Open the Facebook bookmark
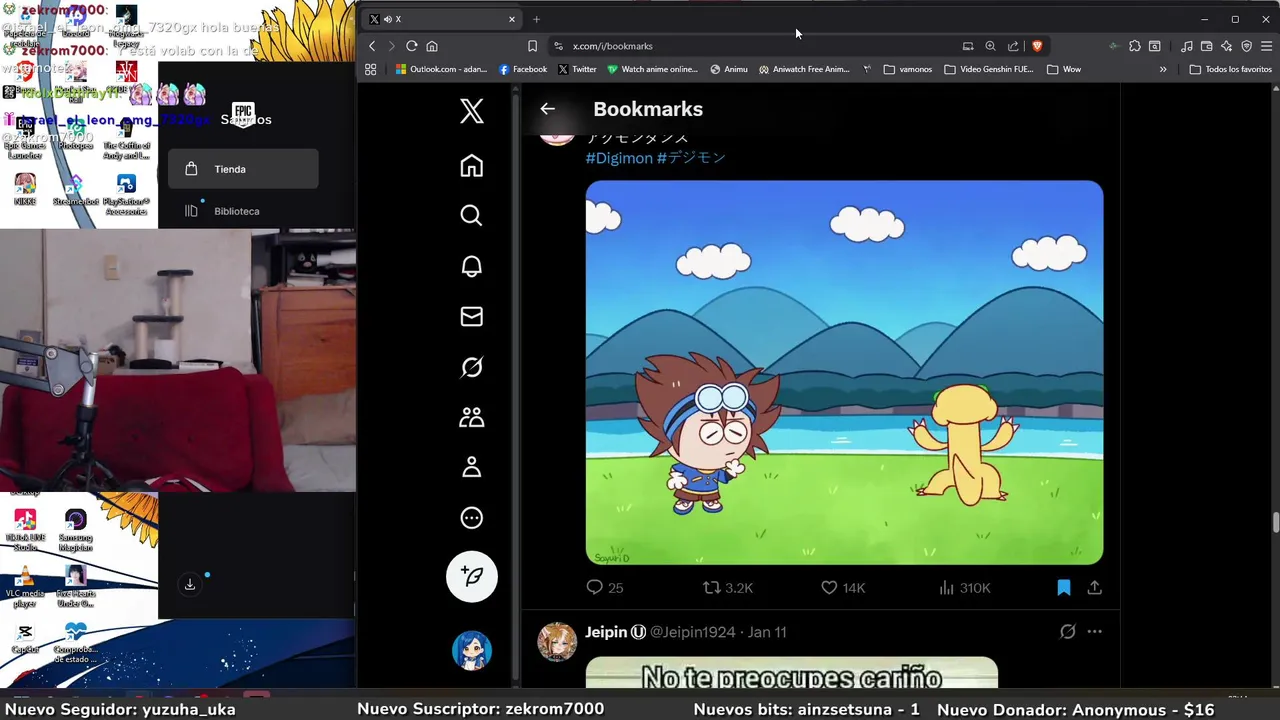Screen dimensions: 1280x720 tap(522, 69)
